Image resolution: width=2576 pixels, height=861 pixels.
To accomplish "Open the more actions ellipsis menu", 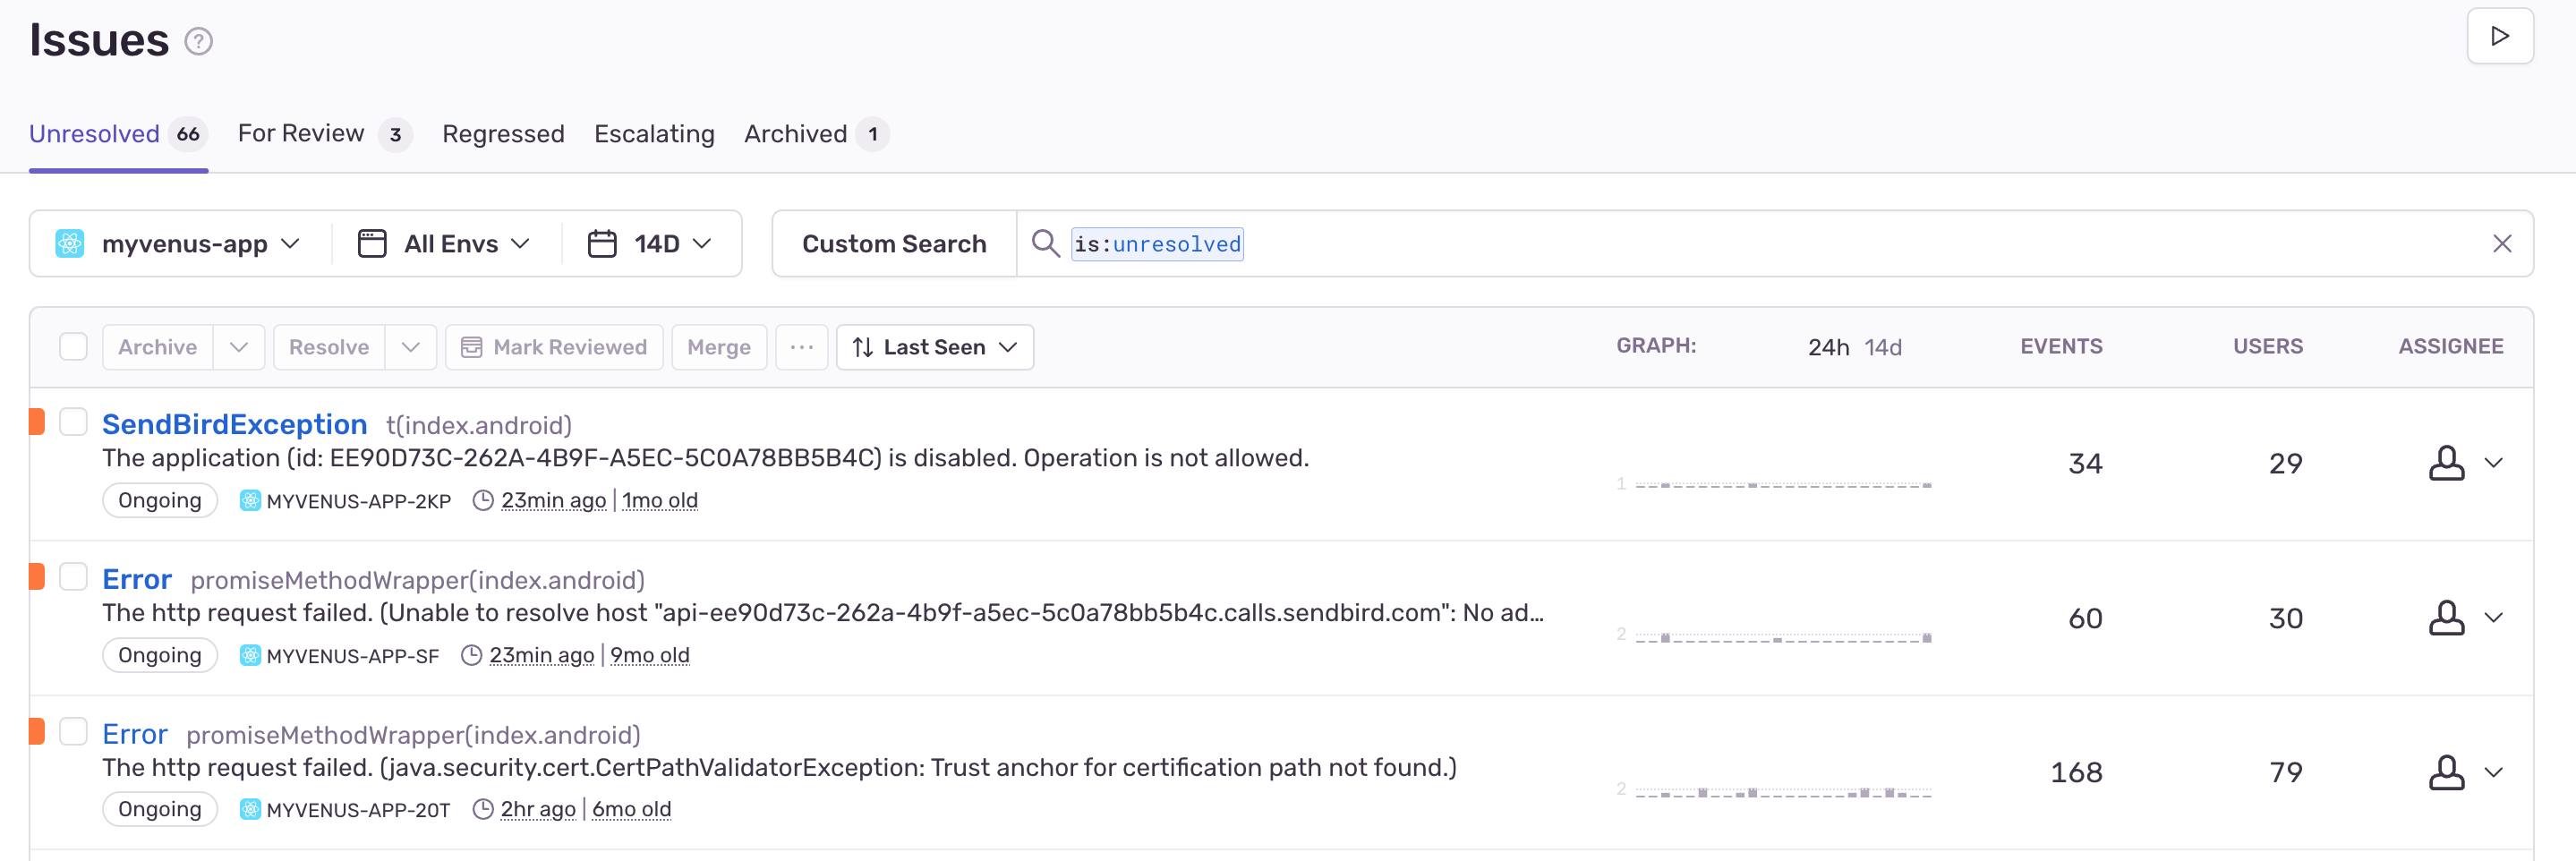I will [x=802, y=347].
